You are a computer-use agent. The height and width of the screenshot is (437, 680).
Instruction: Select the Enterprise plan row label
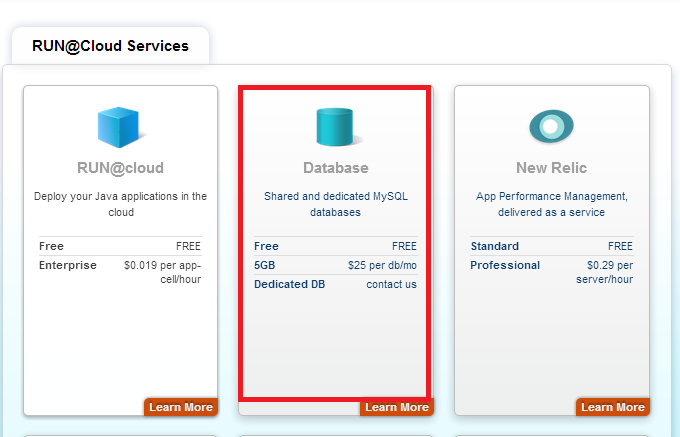[x=68, y=265]
